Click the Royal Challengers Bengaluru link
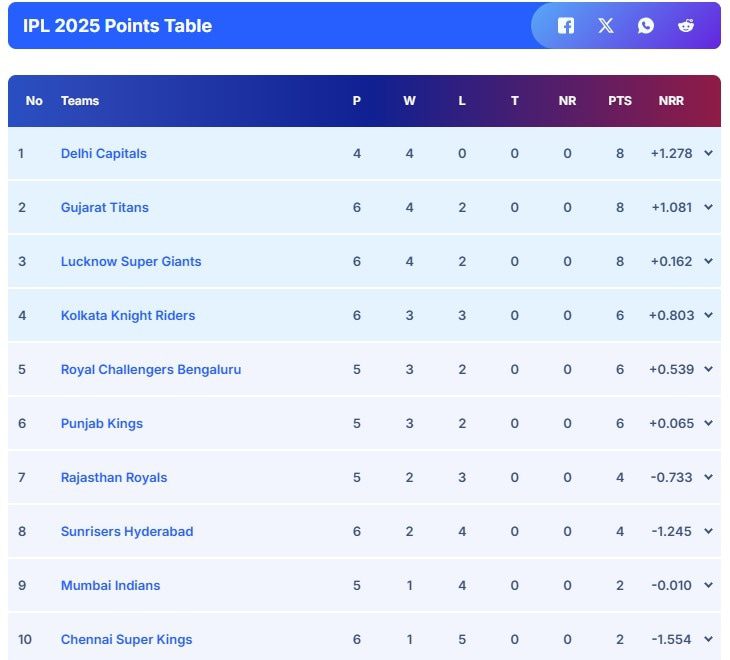 point(150,369)
